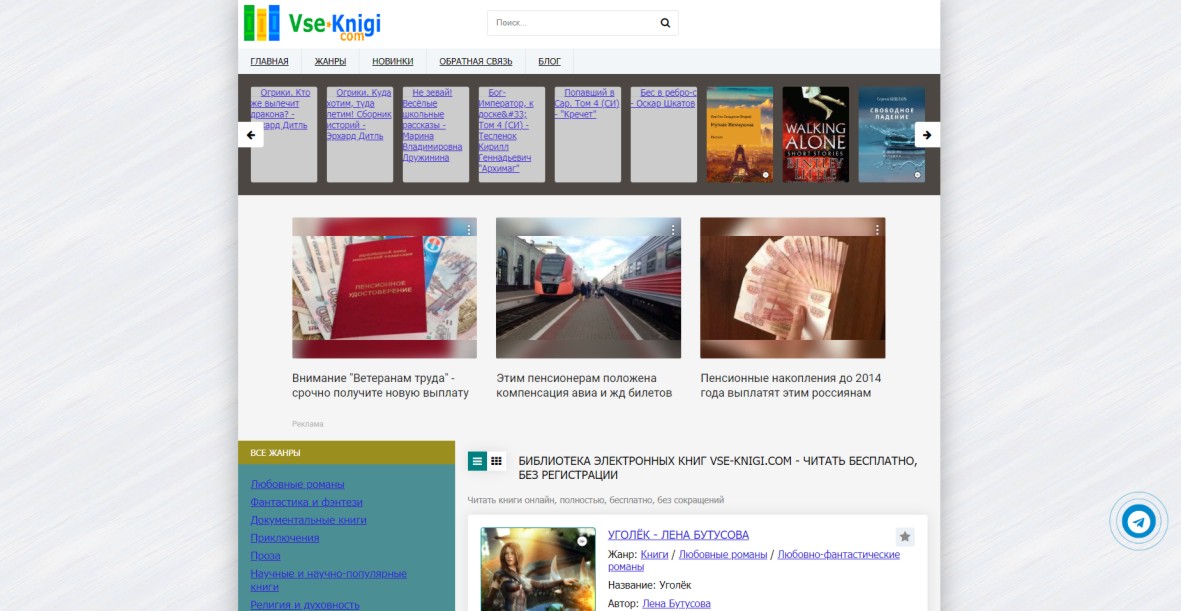Open the cash ad three-dot menu

(x=877, y=230)
